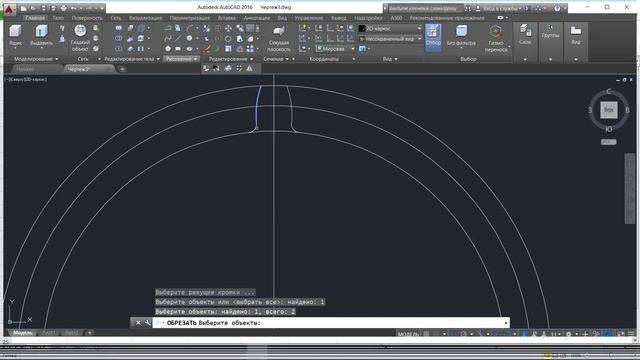This screenshot has width=640, height=360.
Task: Click the print icon in quick access toolbar
Action: tap(63, 8)
